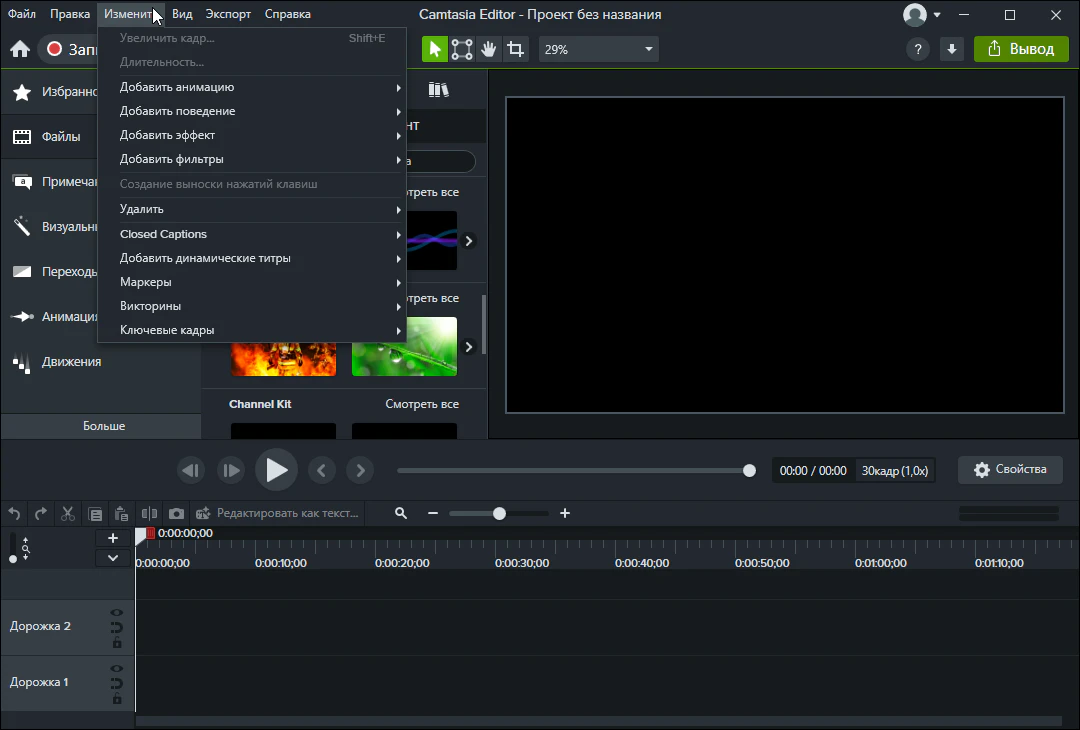Click the scissors cut icon
1080x730 pixels.
click(68, 513)
